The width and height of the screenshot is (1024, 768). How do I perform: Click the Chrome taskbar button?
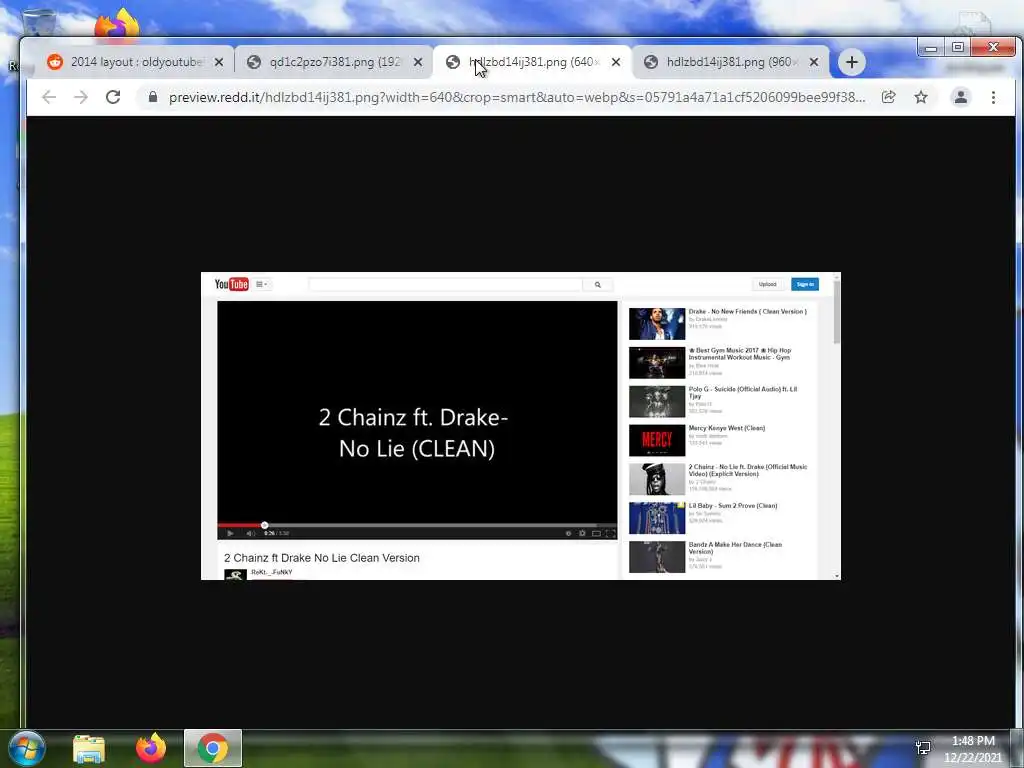(212, 748)
